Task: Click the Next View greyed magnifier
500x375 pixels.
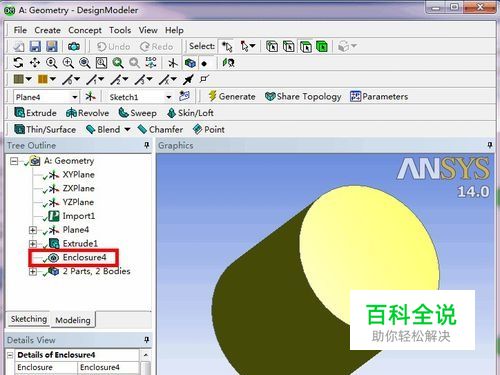Action: point(134,63)
